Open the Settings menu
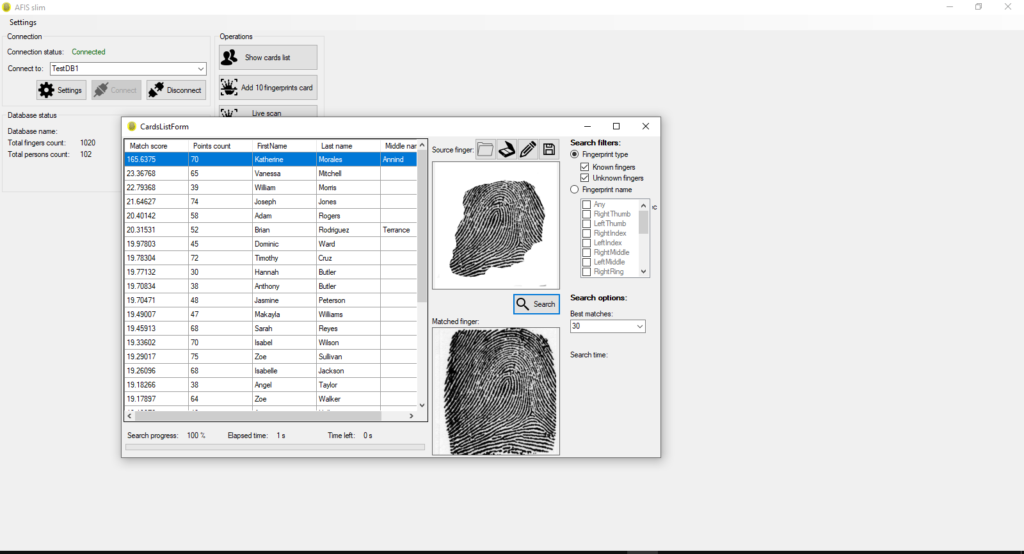Viewport: 1024px width, 554px height. pyautogui.click(x=23, y=22)
